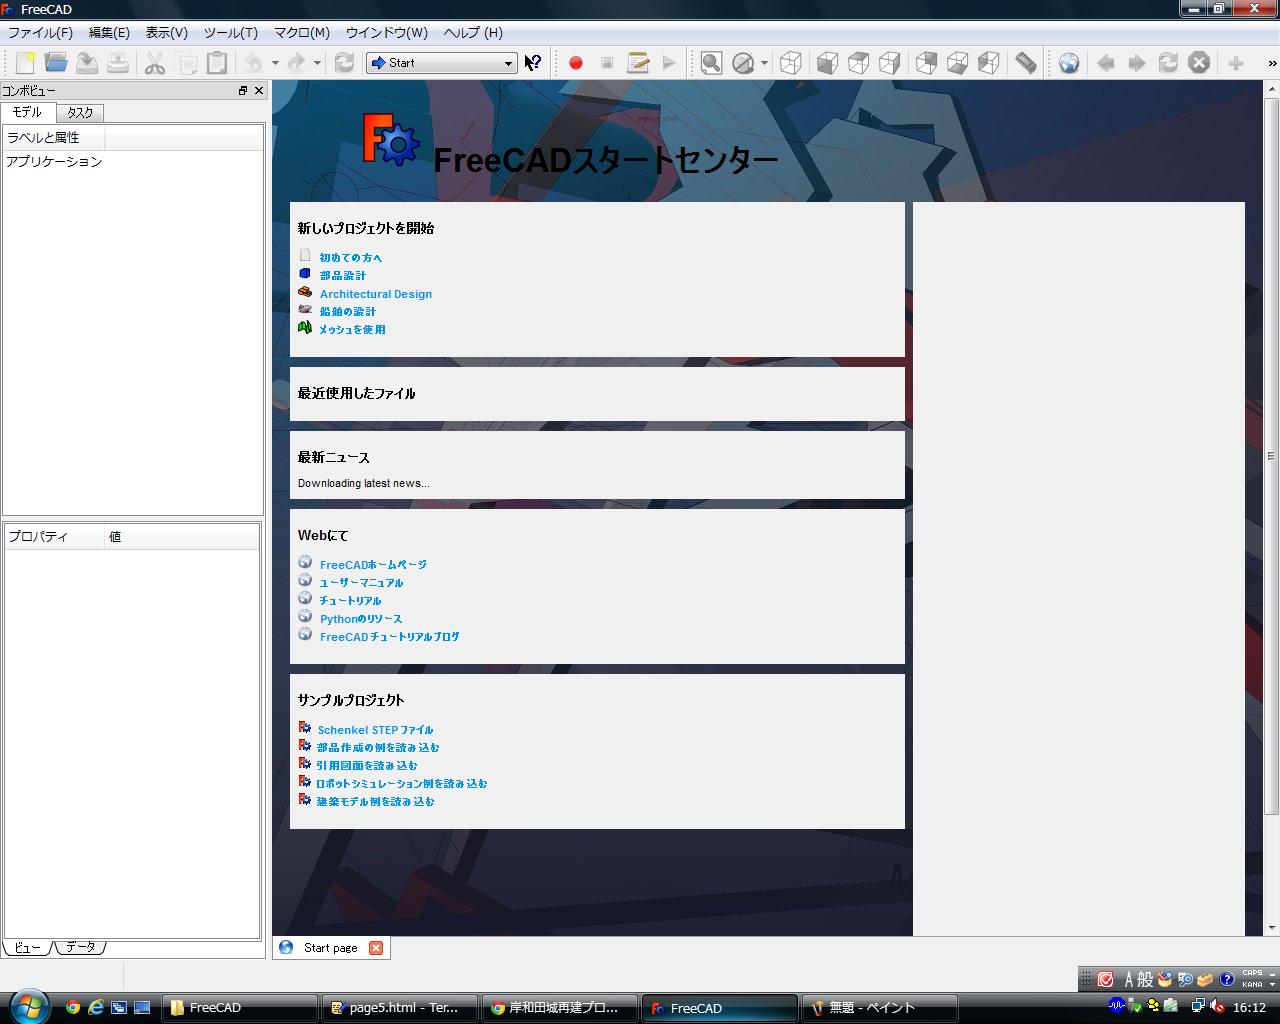This screenshot has width=1280, height=1024.
Task: Click browser forward arrow in toolbar
Action: point(1137,63)
